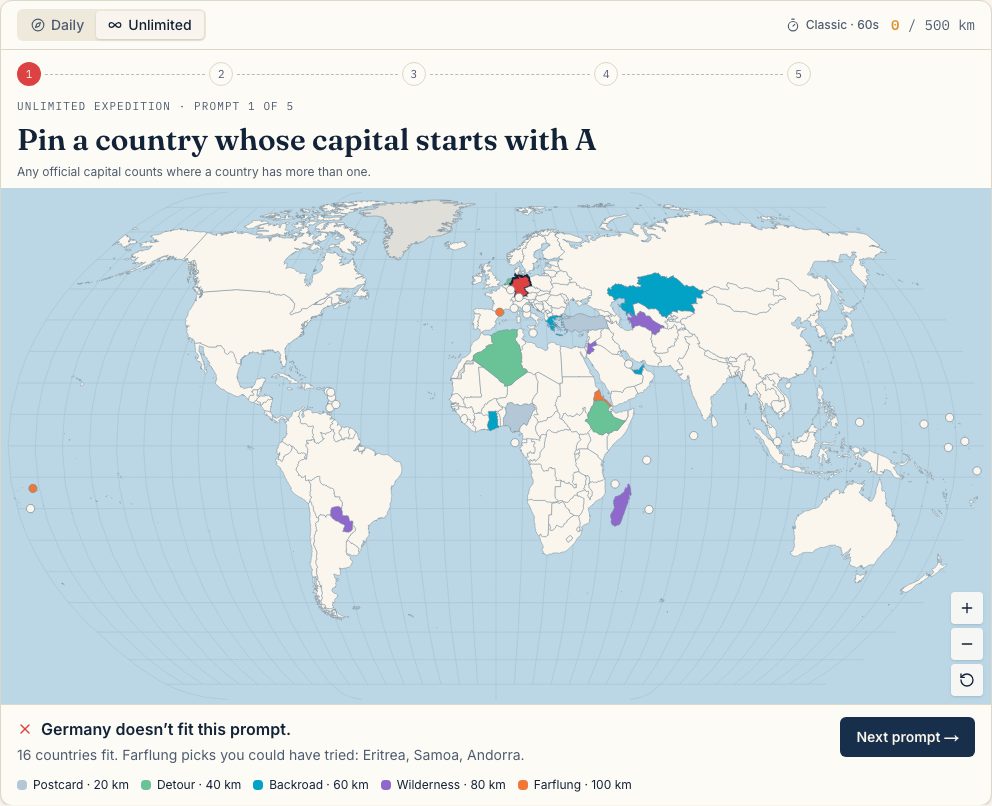992x806 pixels.
Task: Advance with the Next prompt button
Action: (907, 737)
